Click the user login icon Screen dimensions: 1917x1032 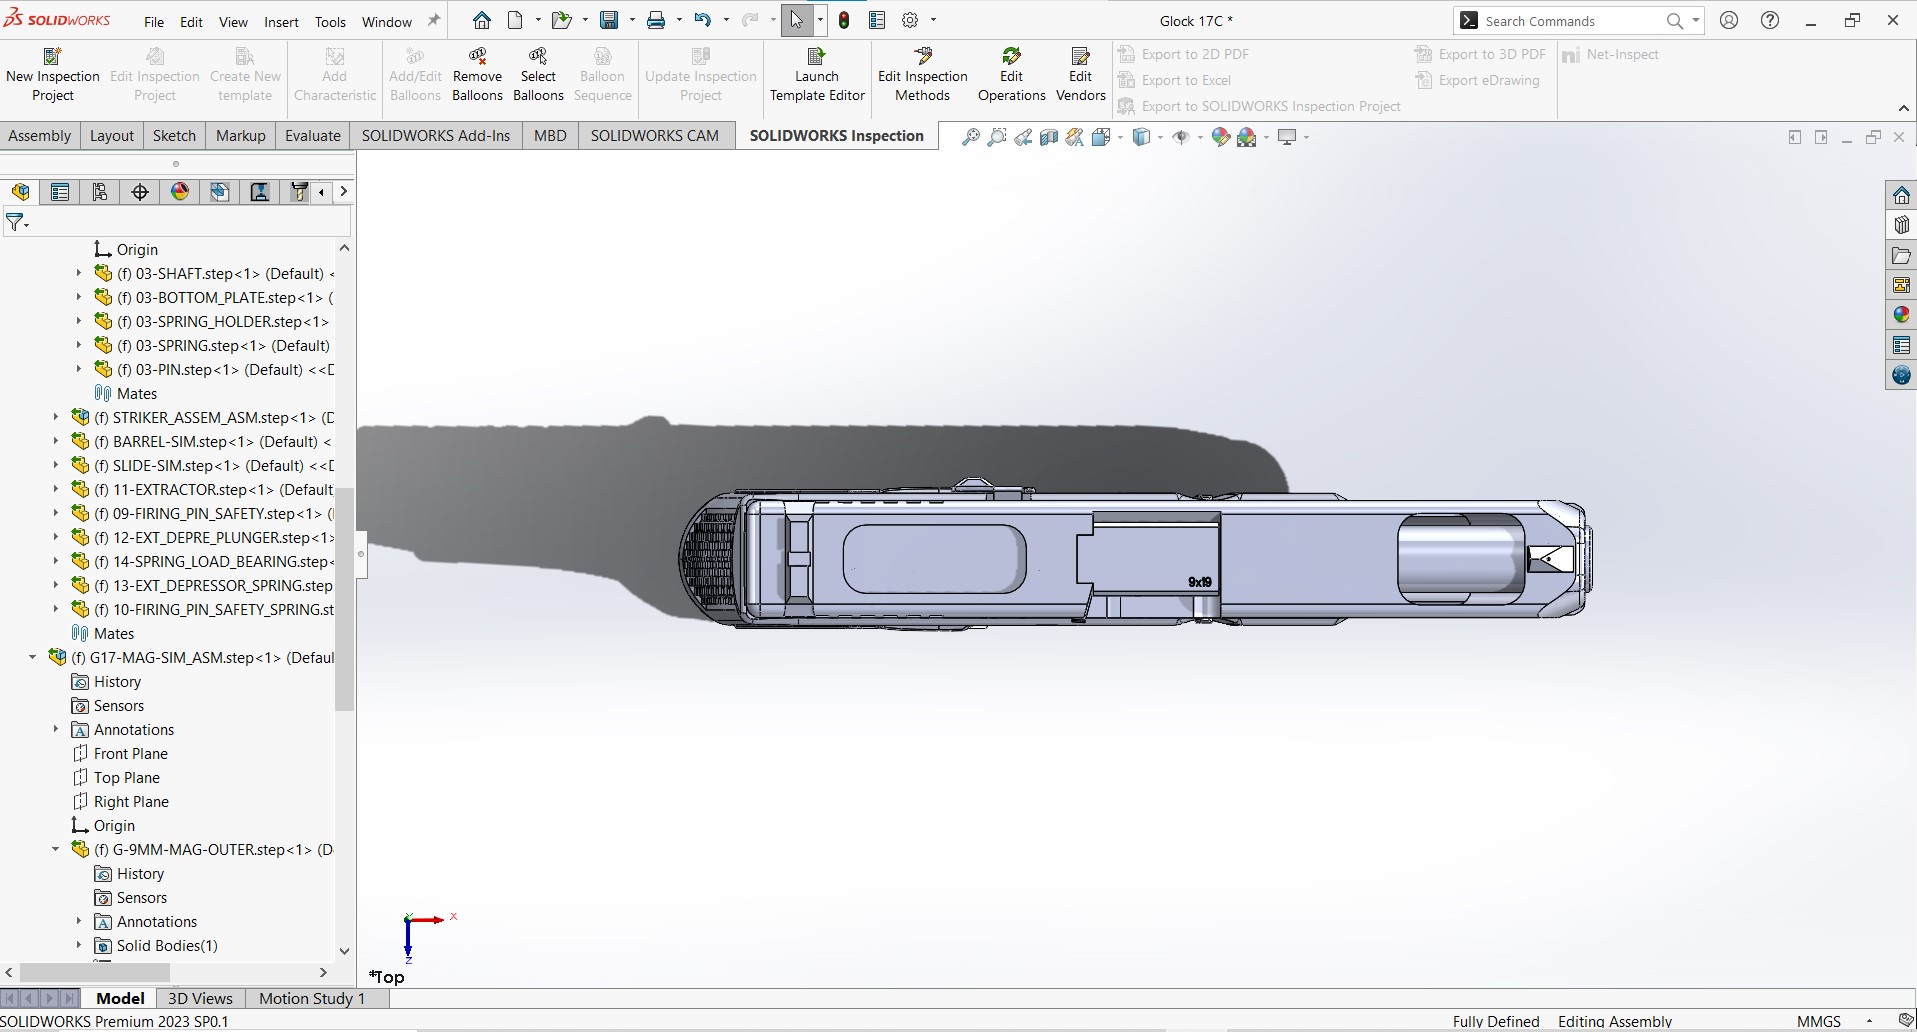[1729, 20]
